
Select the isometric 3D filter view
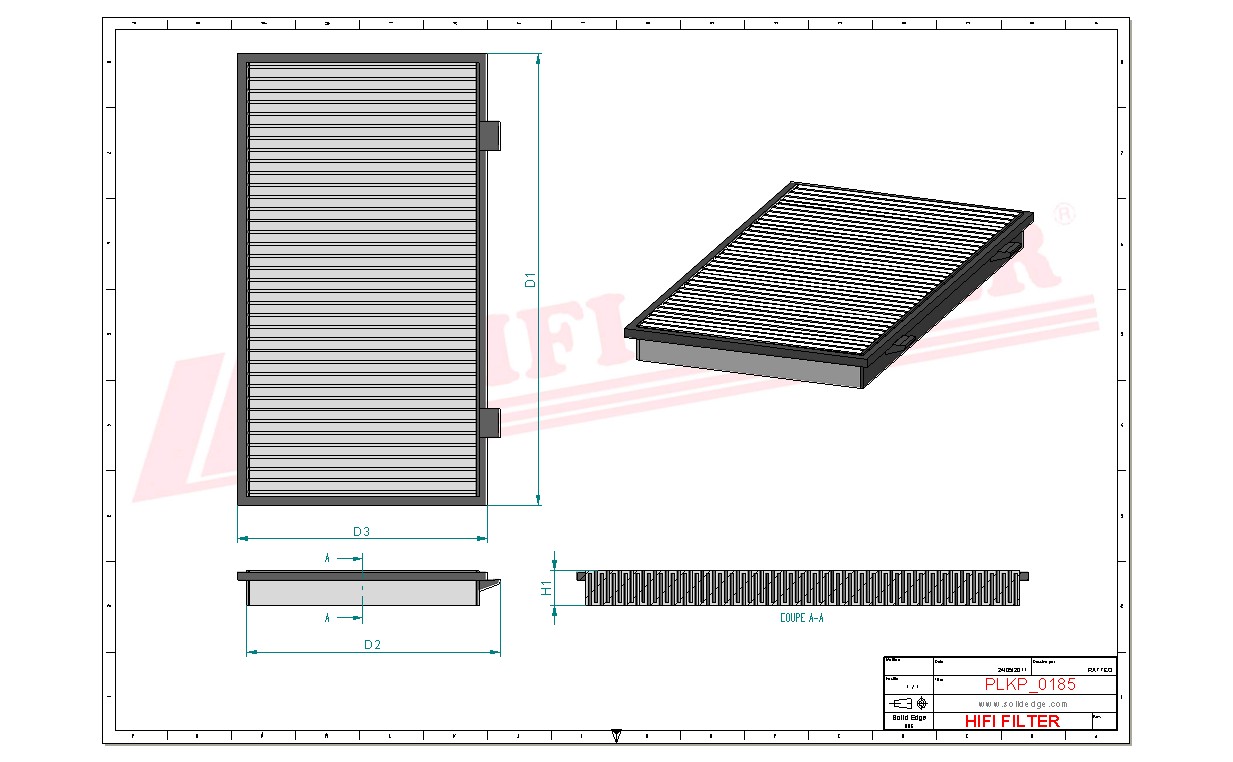tap(828, 284)
